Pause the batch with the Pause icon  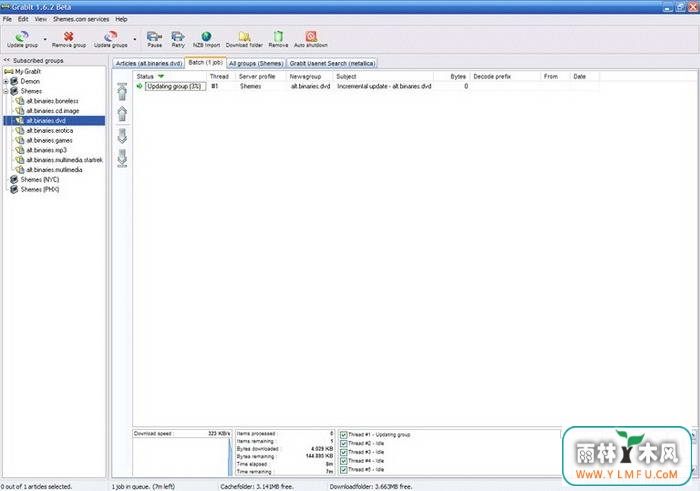click(154, 36)
